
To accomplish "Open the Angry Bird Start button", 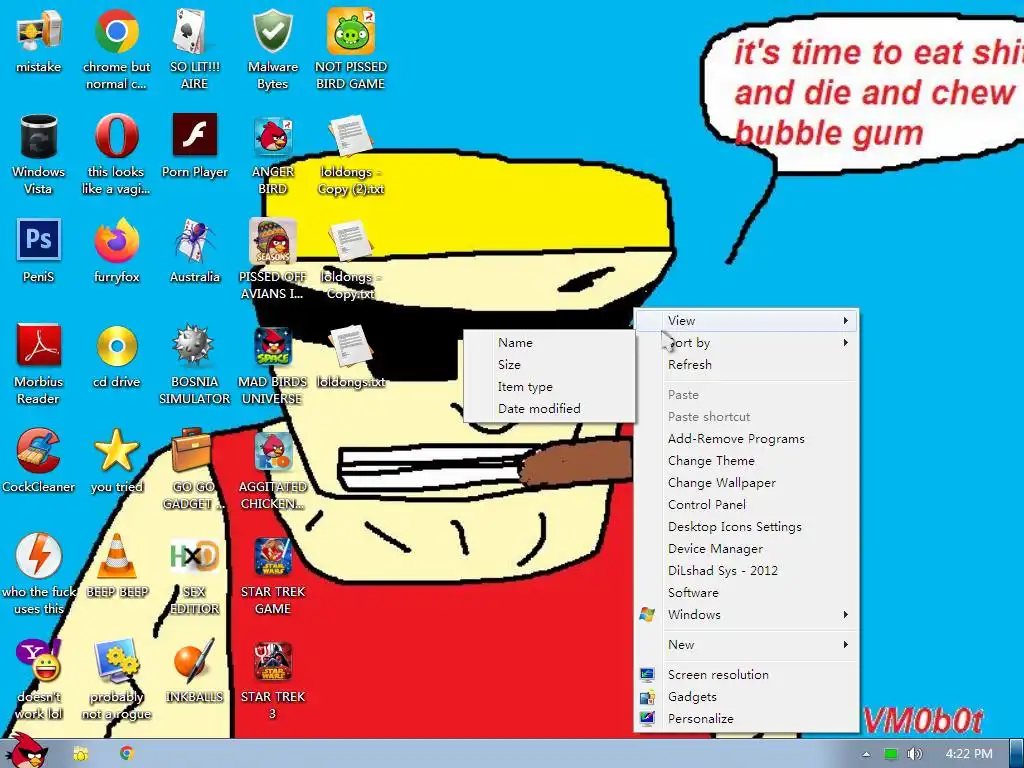I will (26, 751).
